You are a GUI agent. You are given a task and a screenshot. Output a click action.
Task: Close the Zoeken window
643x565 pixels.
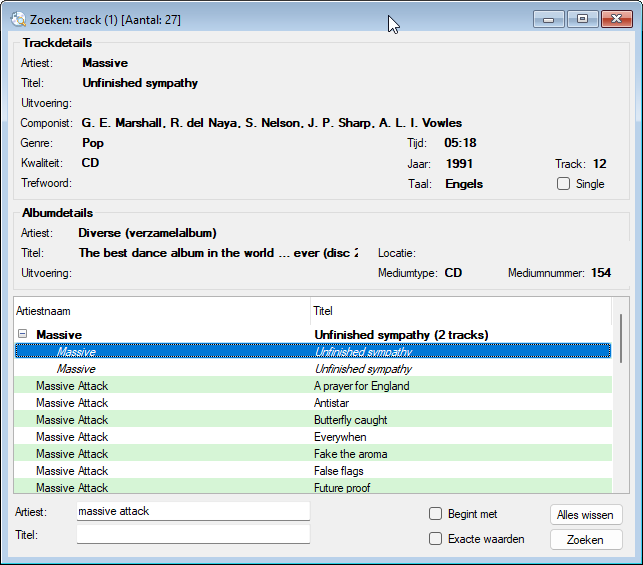pos(616,19)
